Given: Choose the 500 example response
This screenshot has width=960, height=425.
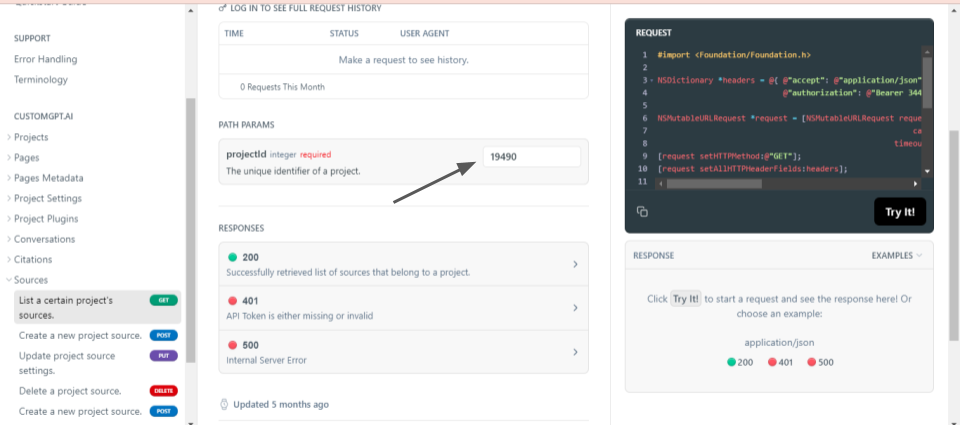Looking at the screenshot, I should pos(820,362).
